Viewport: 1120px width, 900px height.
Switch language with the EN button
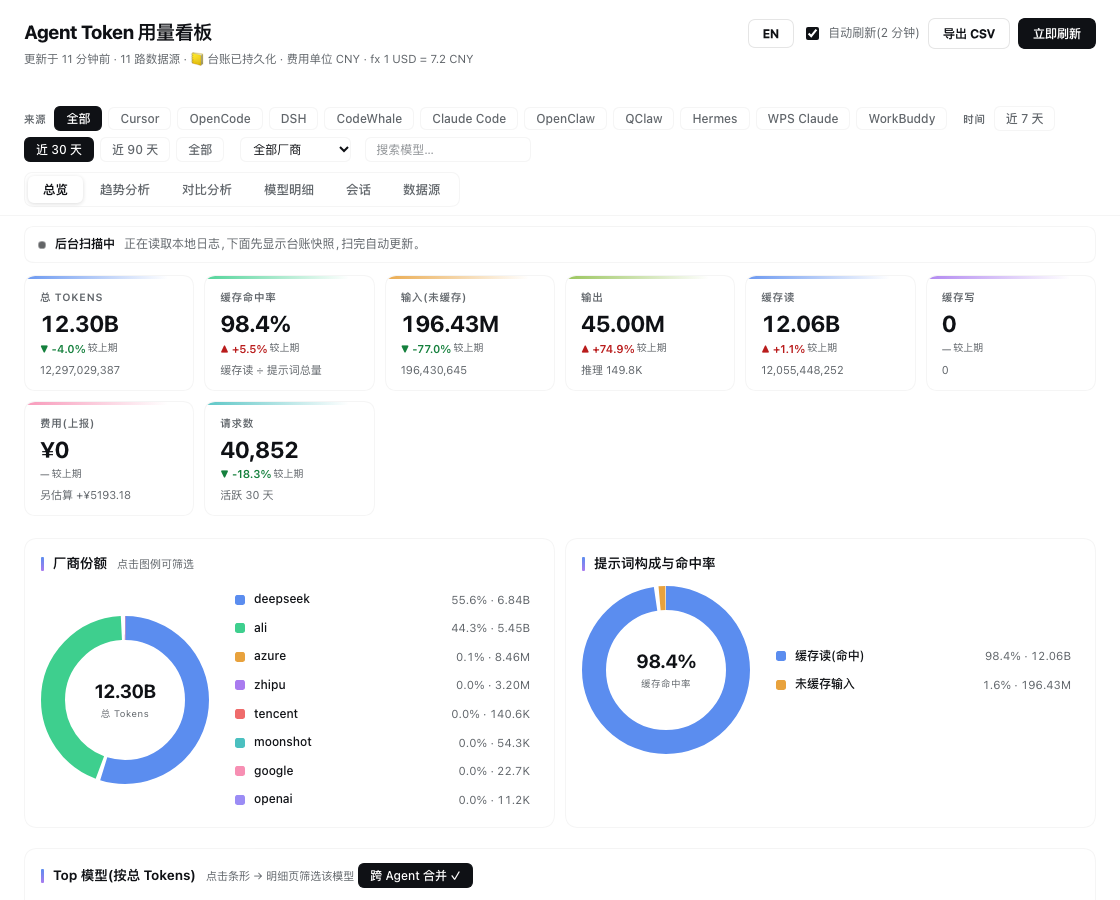click(x=771, y=34)
